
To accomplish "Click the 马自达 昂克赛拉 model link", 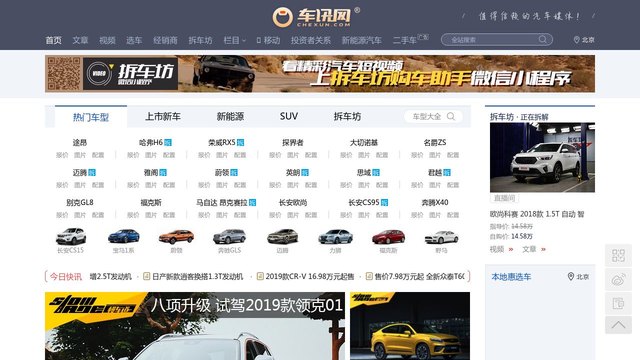I will (222, 202).
